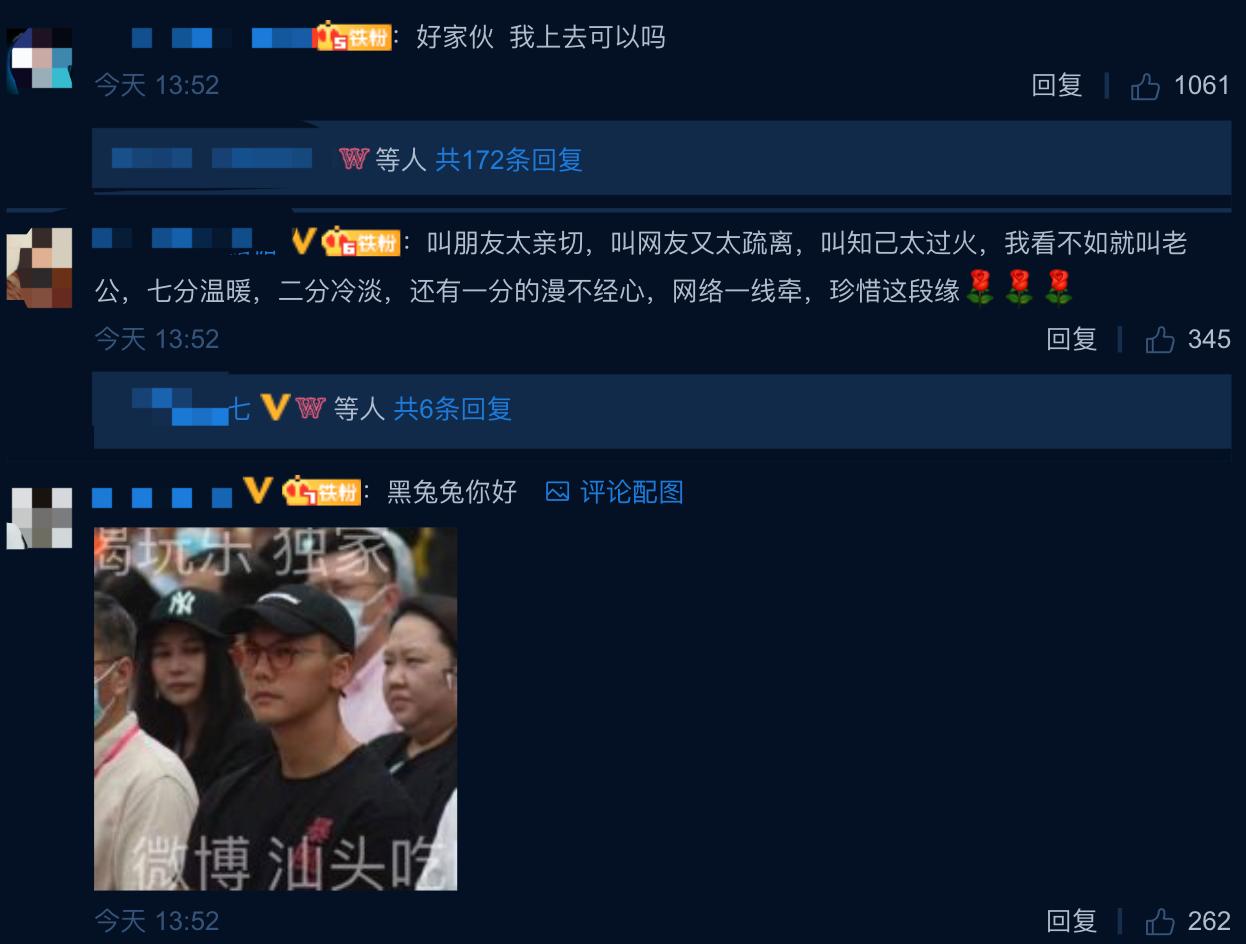
Task: Reply to the 叫朋友太亲切 comment
Action: coord(1072,340)
